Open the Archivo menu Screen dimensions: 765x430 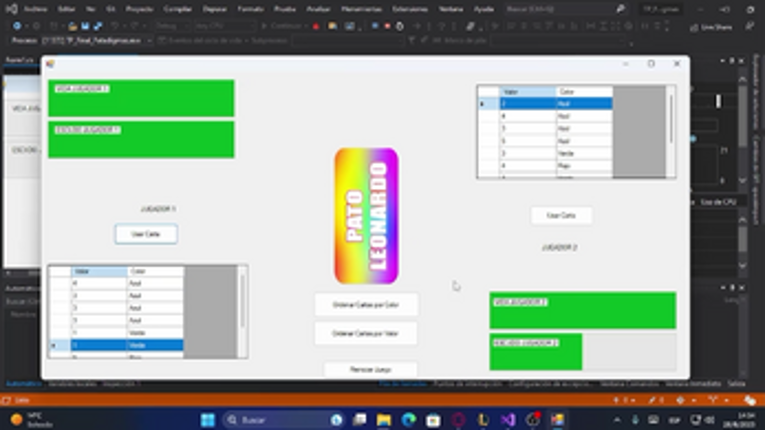click(x=36, y=9)
